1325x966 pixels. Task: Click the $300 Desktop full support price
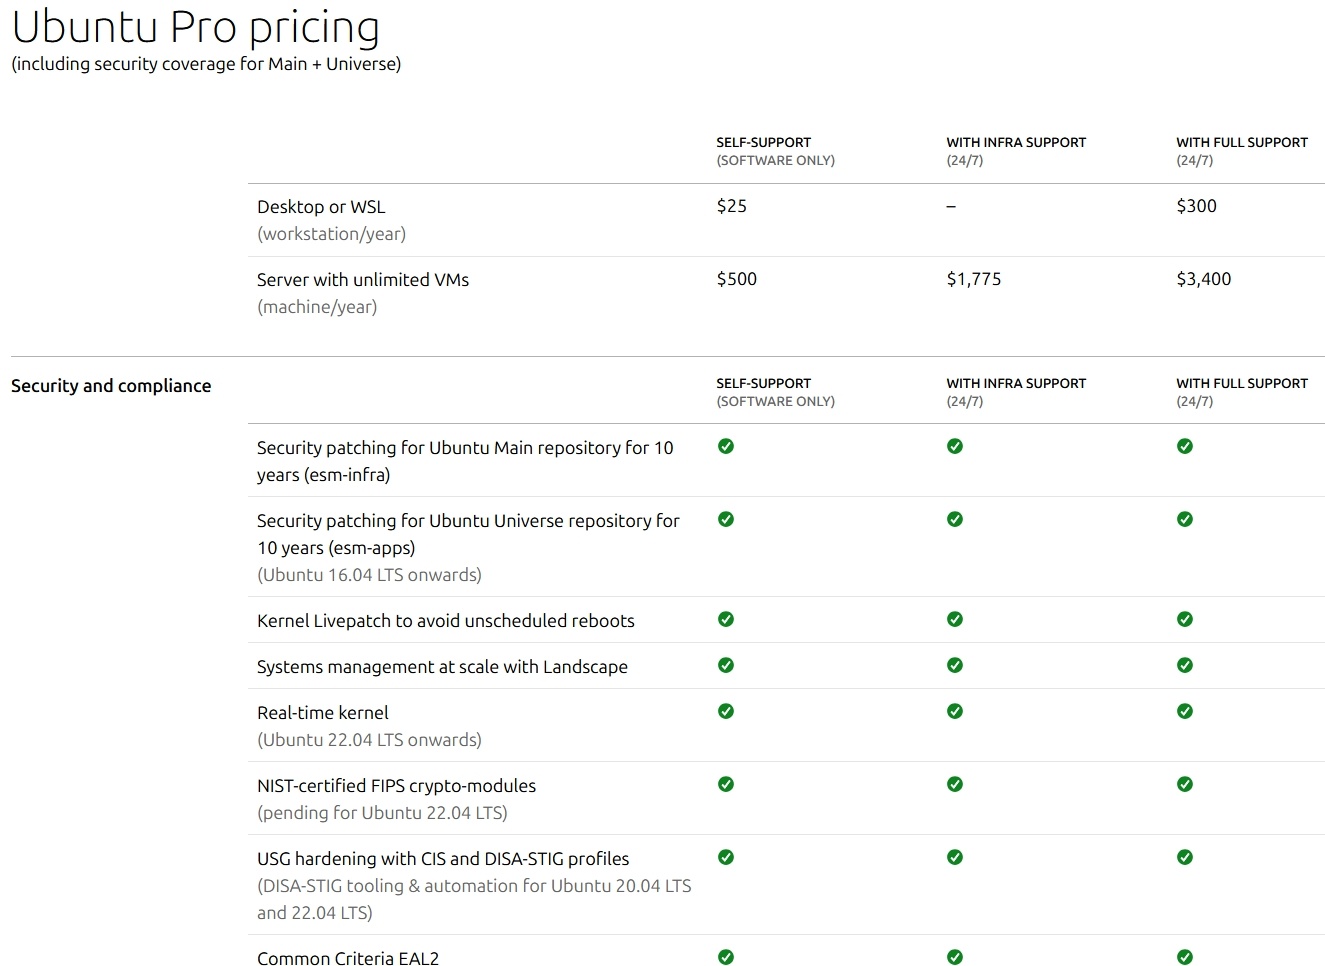1197,206
